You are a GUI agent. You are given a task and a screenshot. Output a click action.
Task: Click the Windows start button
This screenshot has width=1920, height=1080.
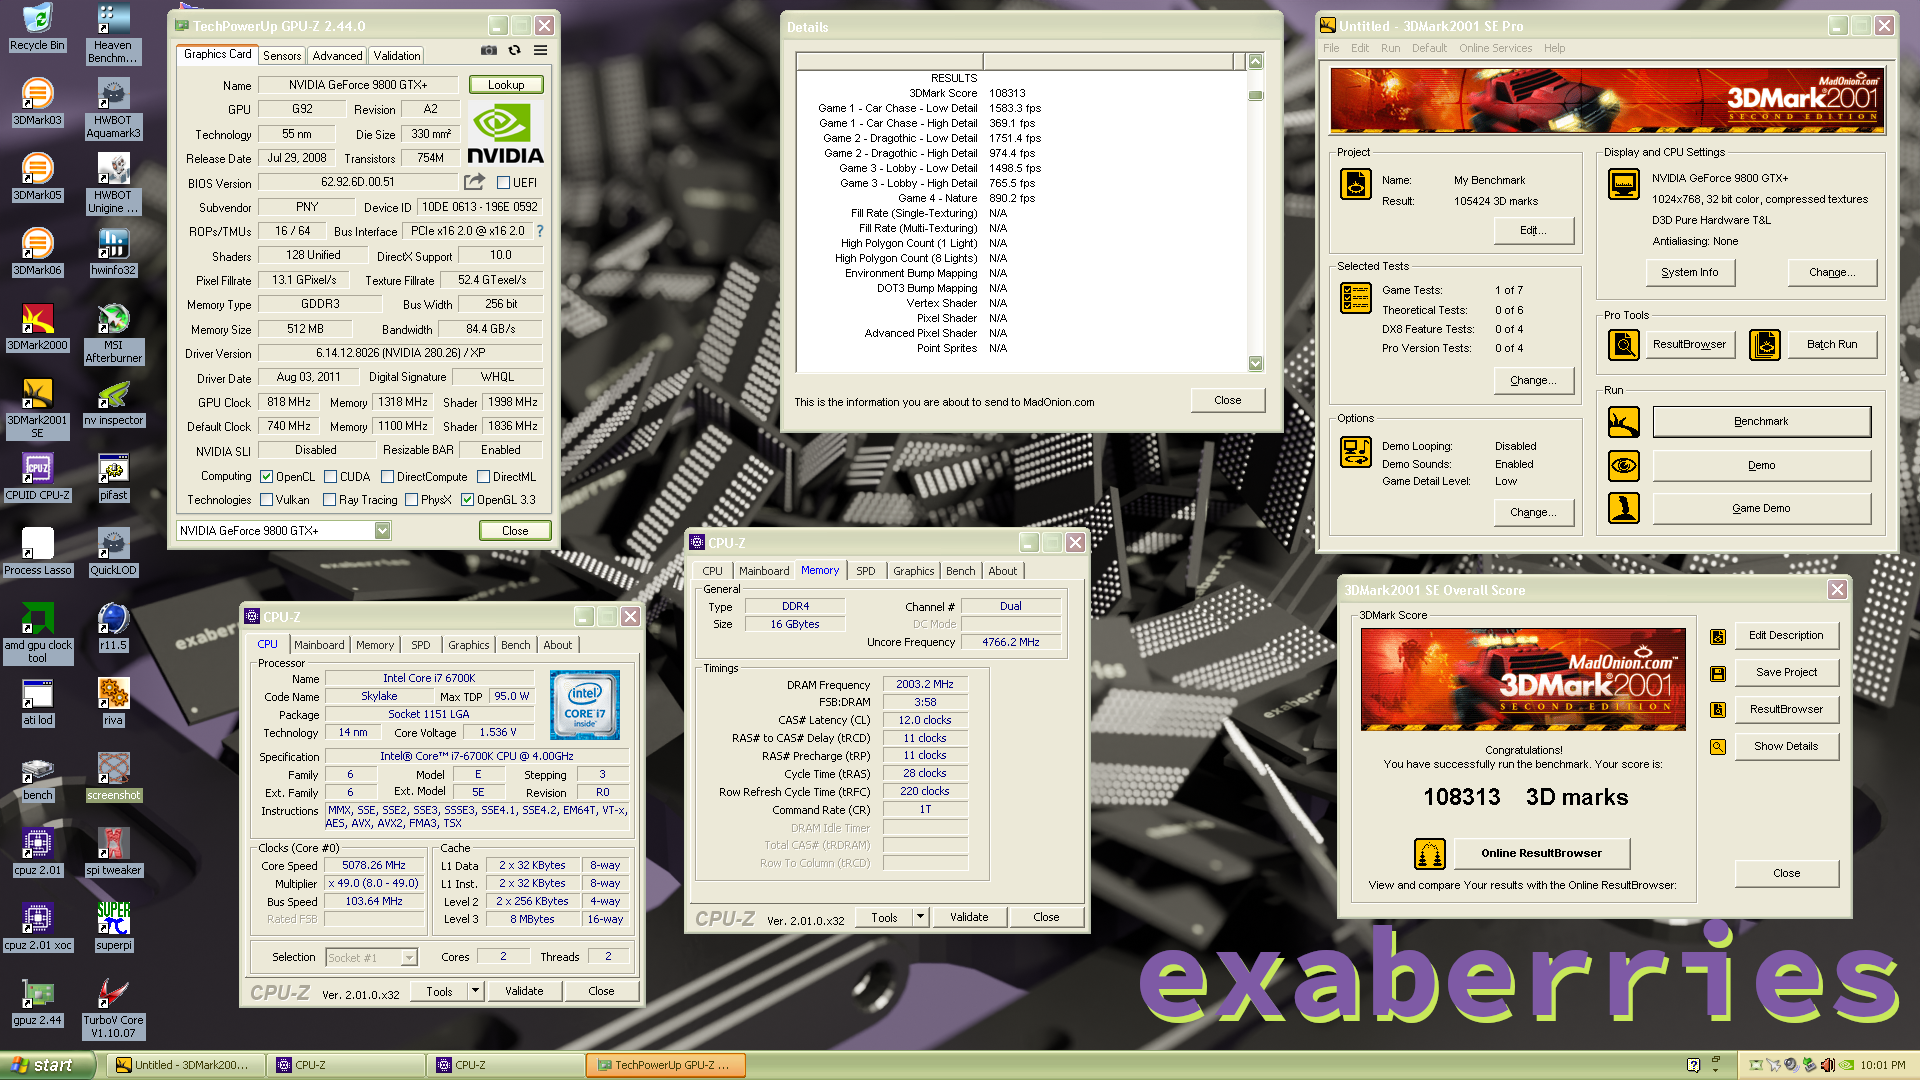(x=47, y=1065)
